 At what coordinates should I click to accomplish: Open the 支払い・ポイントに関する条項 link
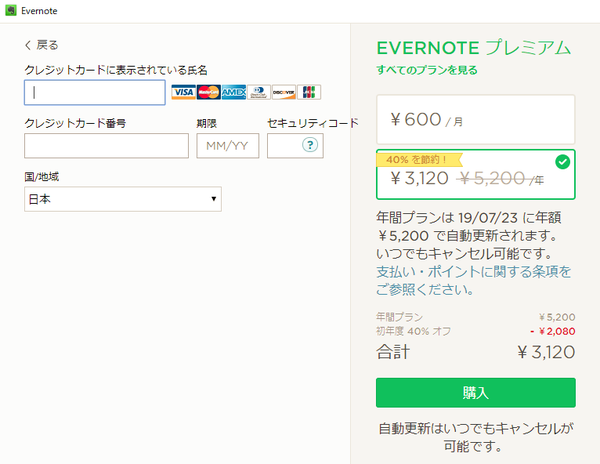click(473, 280)
